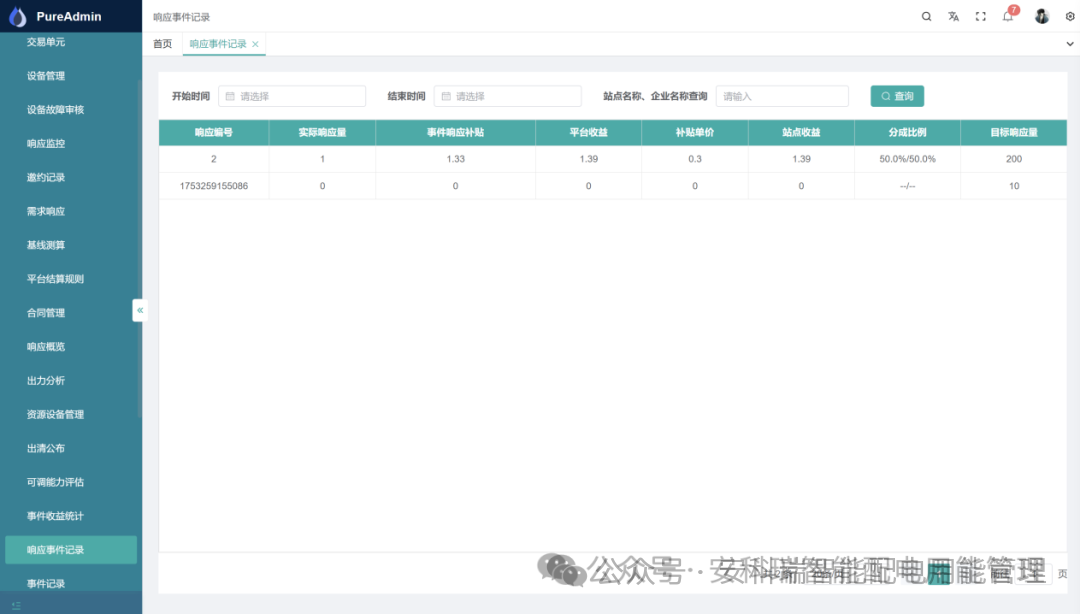Open the notification bell with badge 7

coord(1007,16)
